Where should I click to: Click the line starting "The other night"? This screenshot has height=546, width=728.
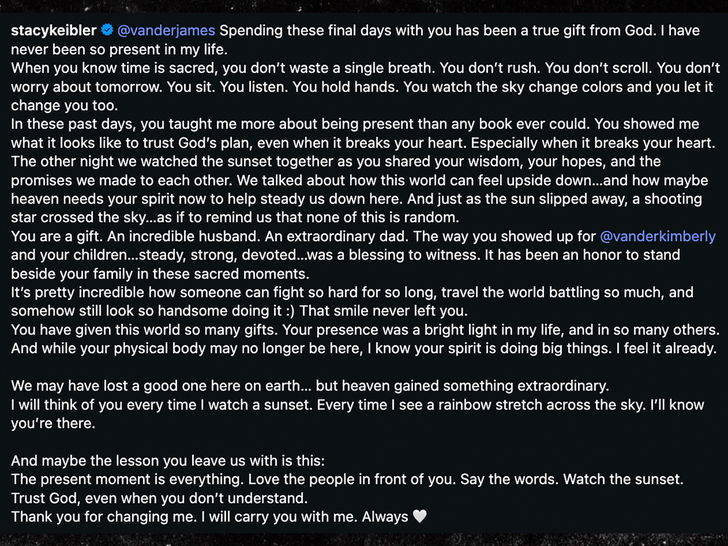pos(300,161)
